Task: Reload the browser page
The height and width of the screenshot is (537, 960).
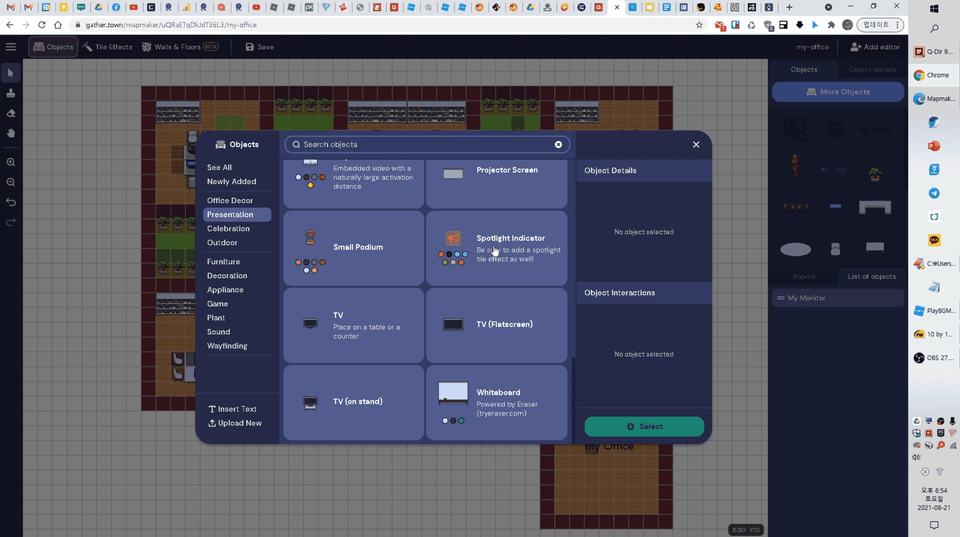Action: point(41,24)
